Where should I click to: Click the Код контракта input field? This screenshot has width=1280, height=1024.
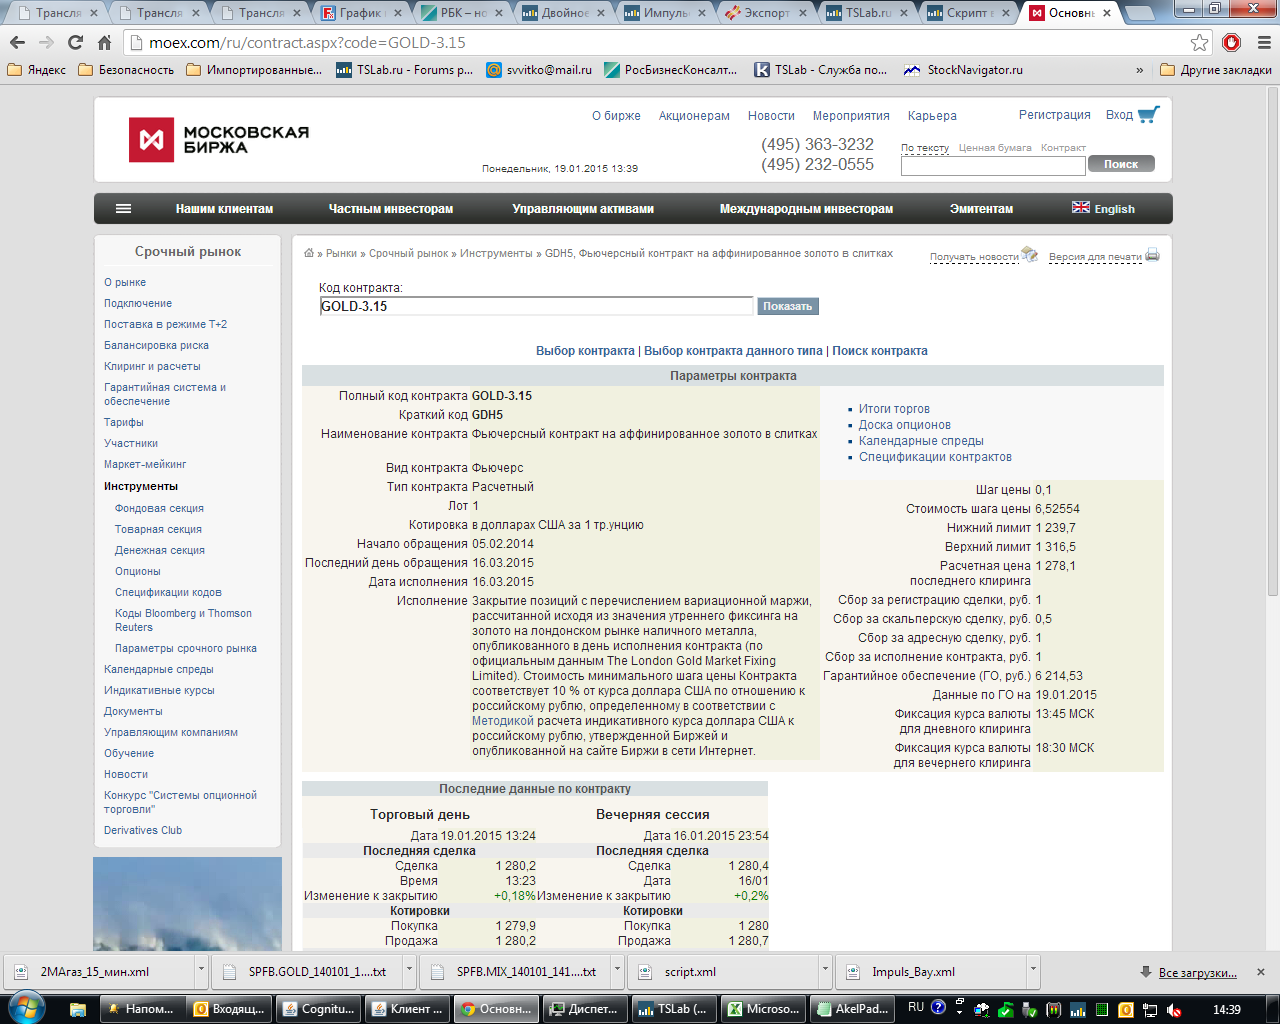coord(536,306)
